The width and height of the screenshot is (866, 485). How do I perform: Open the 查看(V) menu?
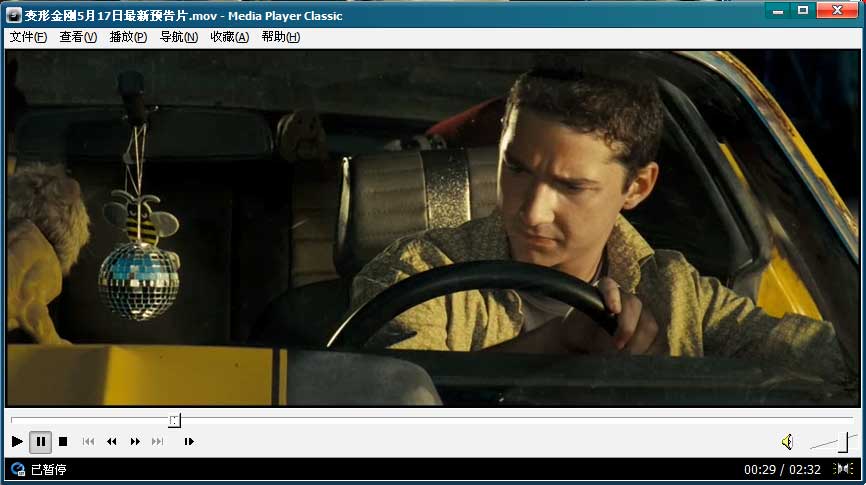click(78, 37)
